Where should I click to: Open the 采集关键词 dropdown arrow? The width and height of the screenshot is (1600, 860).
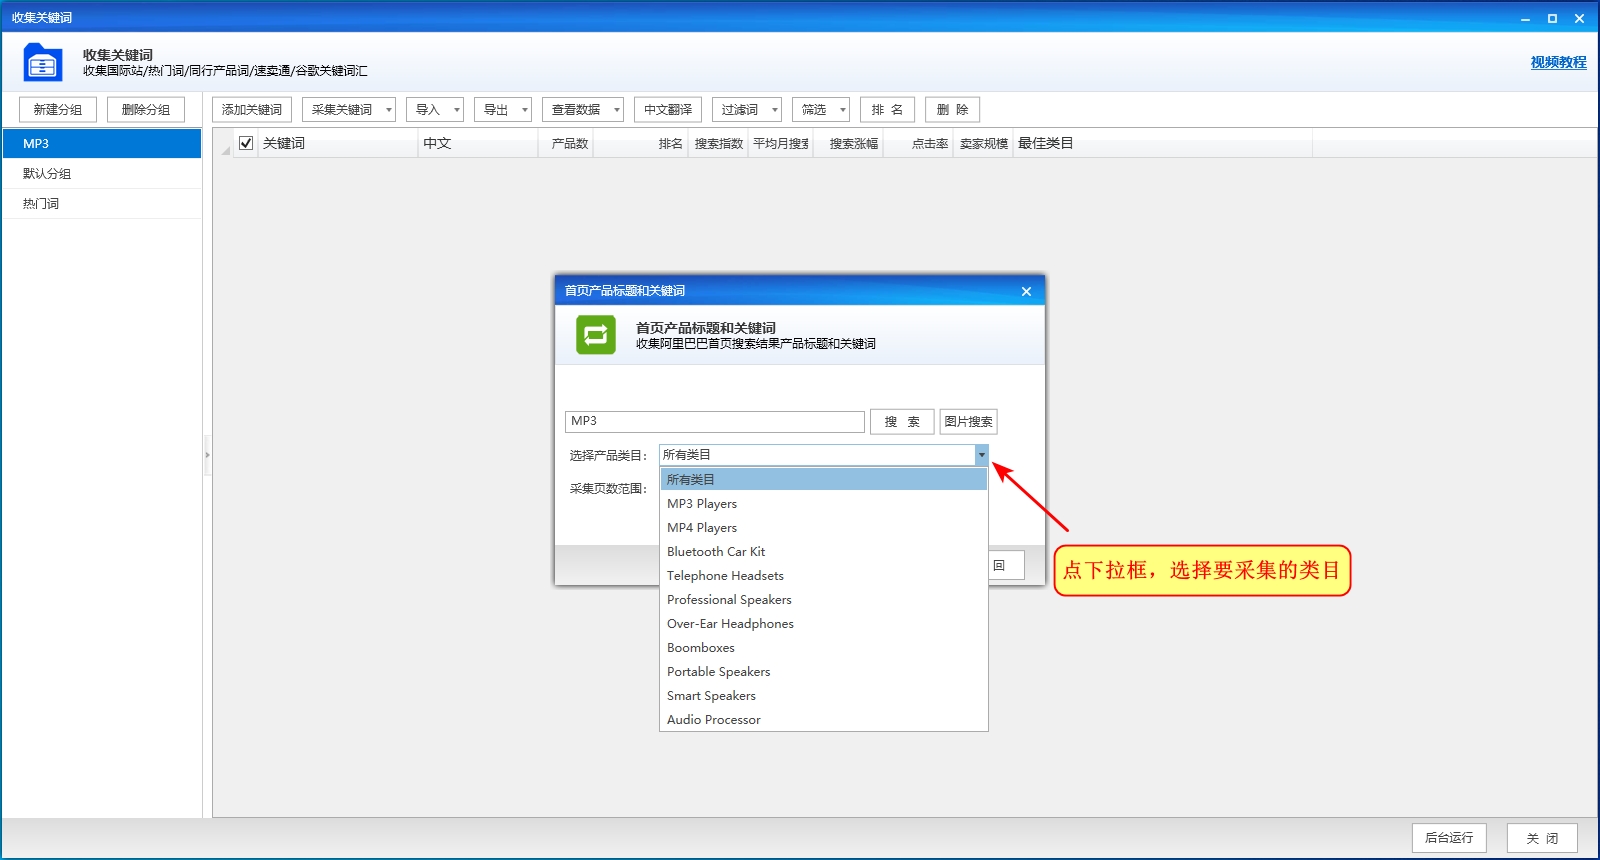(x=389, y=110)
